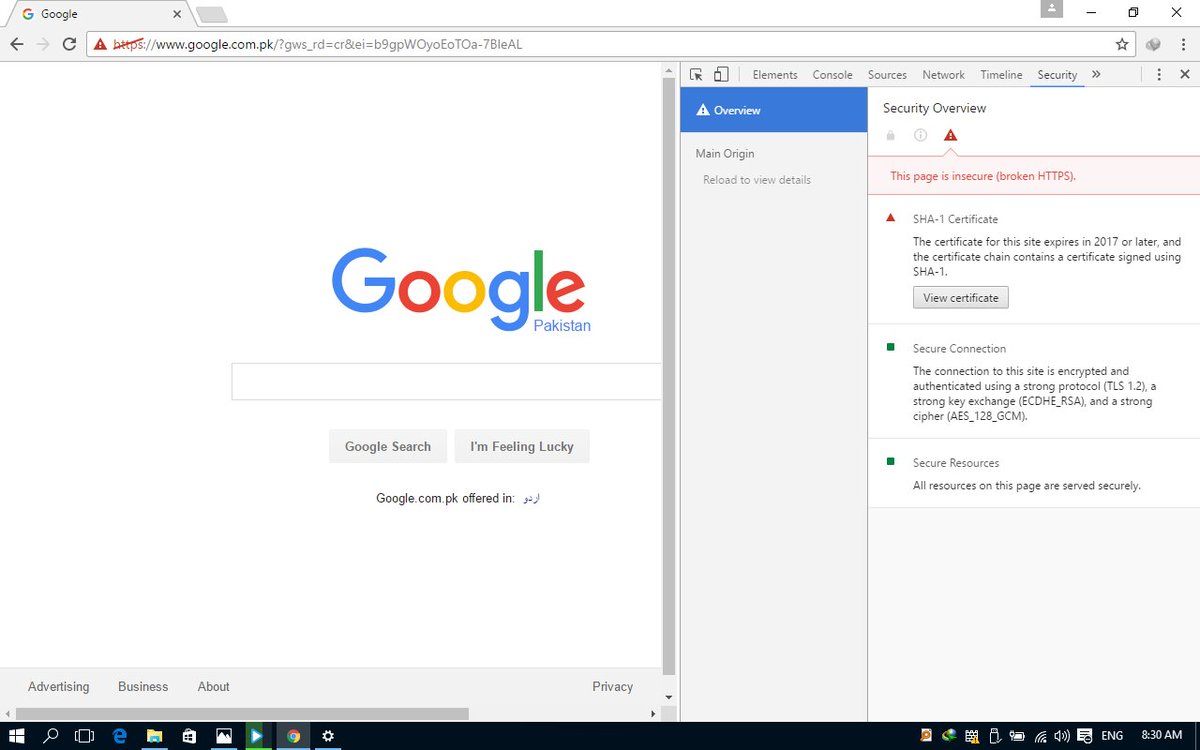1200x750 pixels.
Task: Open the Windows Start menu
Action: tap(17, 736)
